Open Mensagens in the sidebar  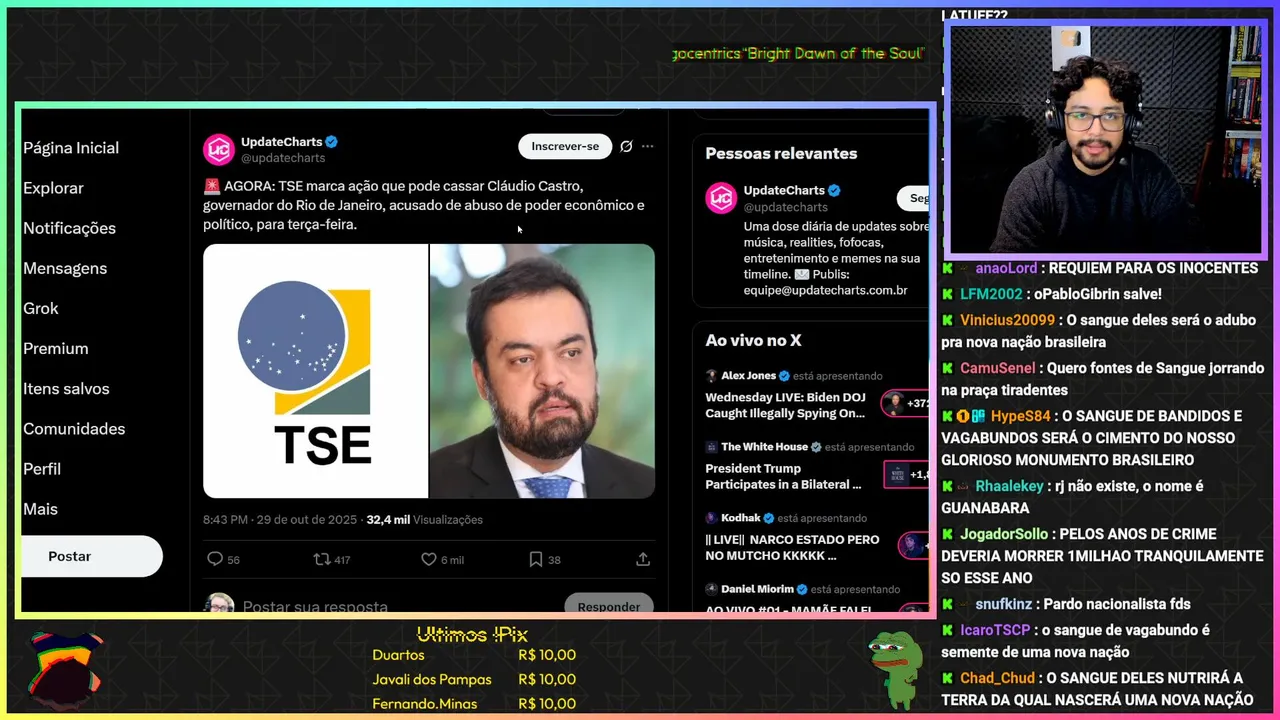click(x=65, y=268)
